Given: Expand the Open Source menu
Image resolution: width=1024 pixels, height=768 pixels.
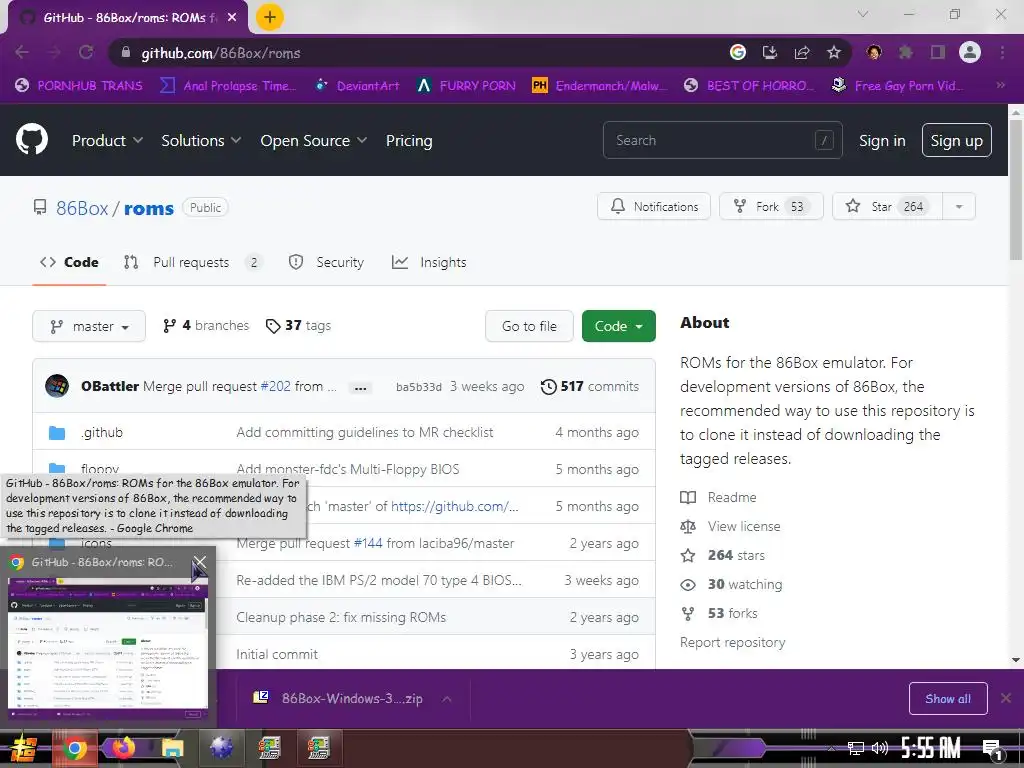Looking at the screenshot, I should pos(313,140).
